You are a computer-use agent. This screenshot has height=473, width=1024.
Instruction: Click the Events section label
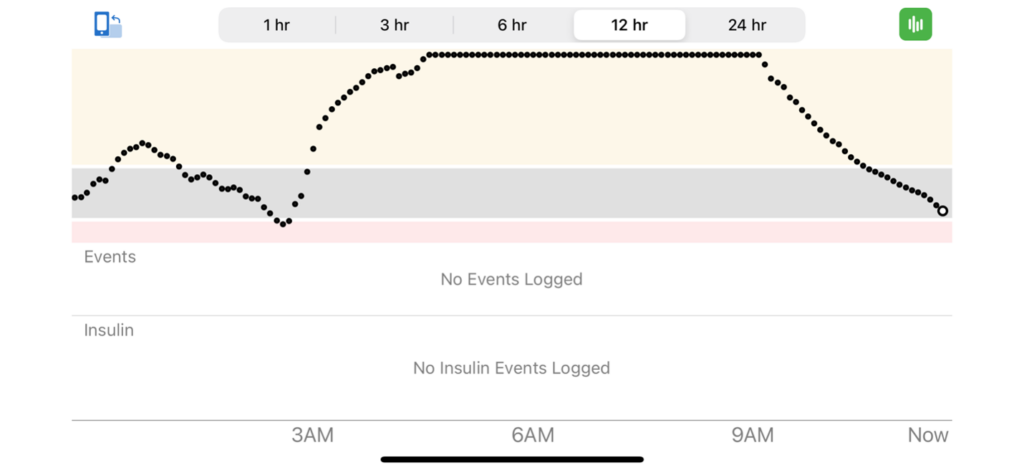pos(110,257)
